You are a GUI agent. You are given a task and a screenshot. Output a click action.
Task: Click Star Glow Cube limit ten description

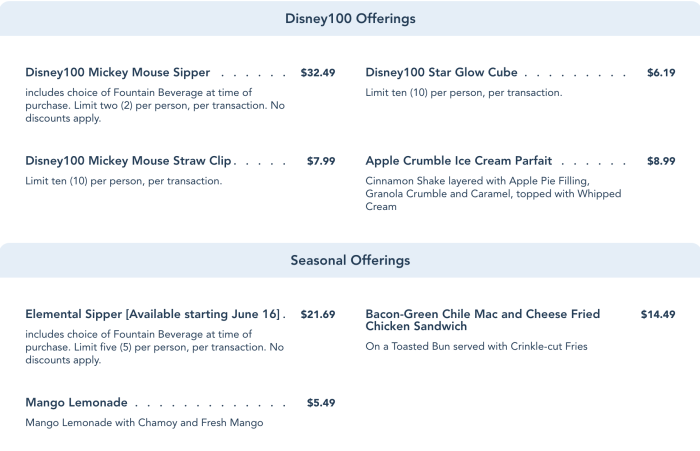pos(464,93)
